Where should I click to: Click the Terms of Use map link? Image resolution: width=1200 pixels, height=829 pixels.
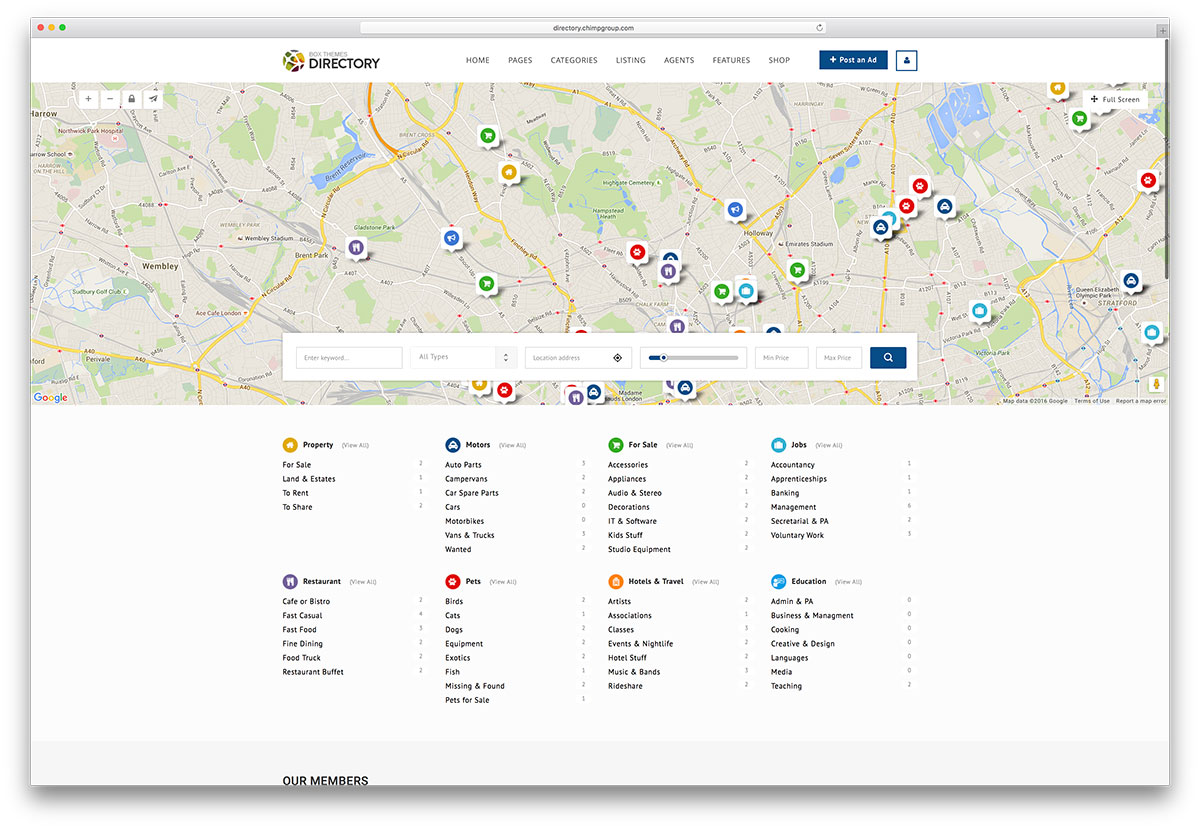pyautogui.click(x=1092, y=401)
